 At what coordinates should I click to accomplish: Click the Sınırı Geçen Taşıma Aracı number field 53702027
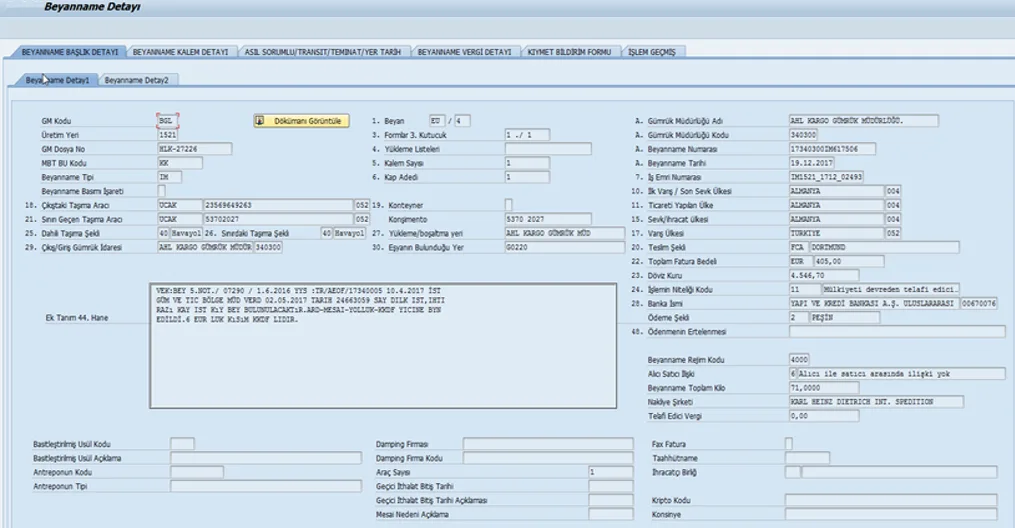point(279,219)
